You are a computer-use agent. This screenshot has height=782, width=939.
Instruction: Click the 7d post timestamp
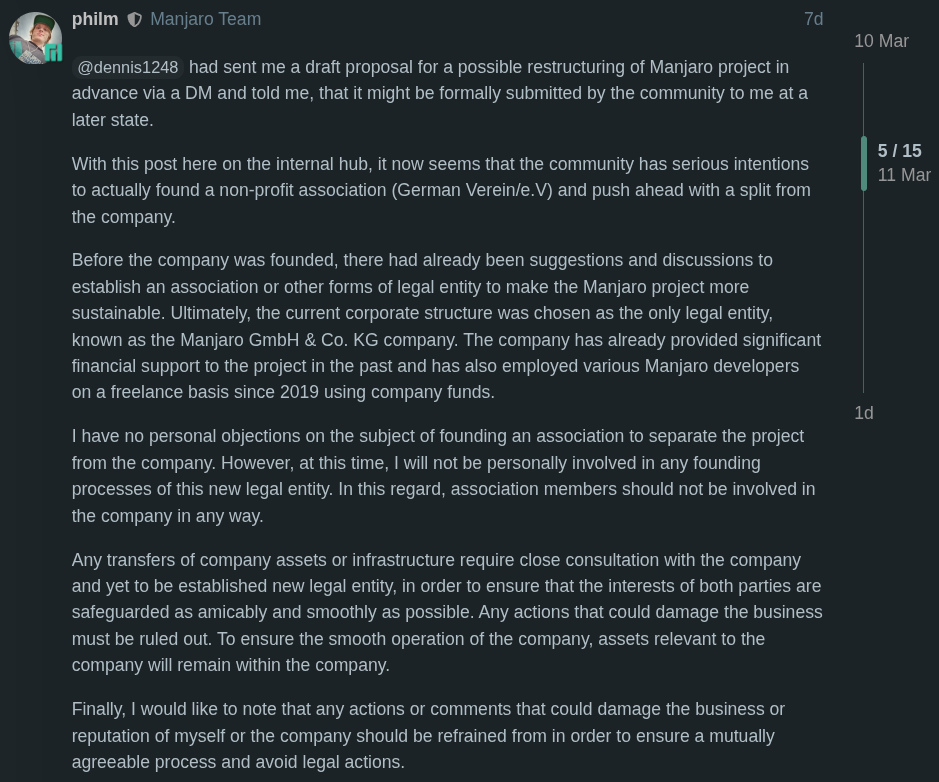(813, 19)
